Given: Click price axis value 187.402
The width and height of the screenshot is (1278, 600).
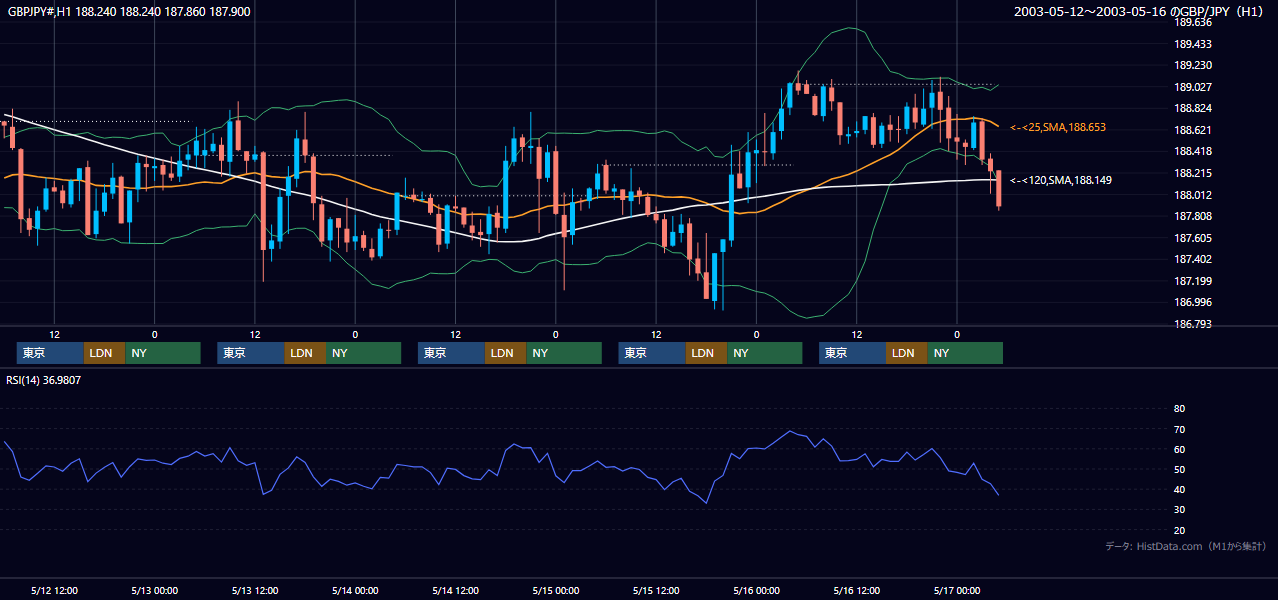Looking at the screenshot, I should (x=1193, y=259).
